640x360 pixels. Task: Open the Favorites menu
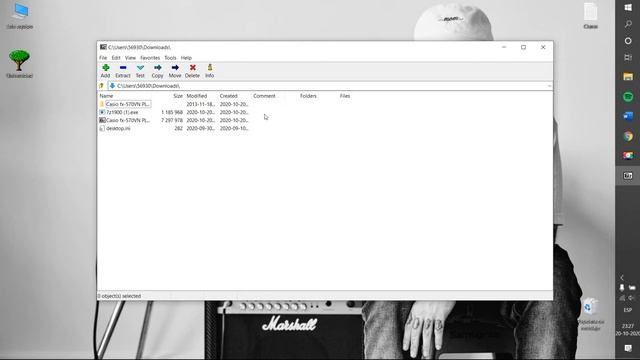150,58
